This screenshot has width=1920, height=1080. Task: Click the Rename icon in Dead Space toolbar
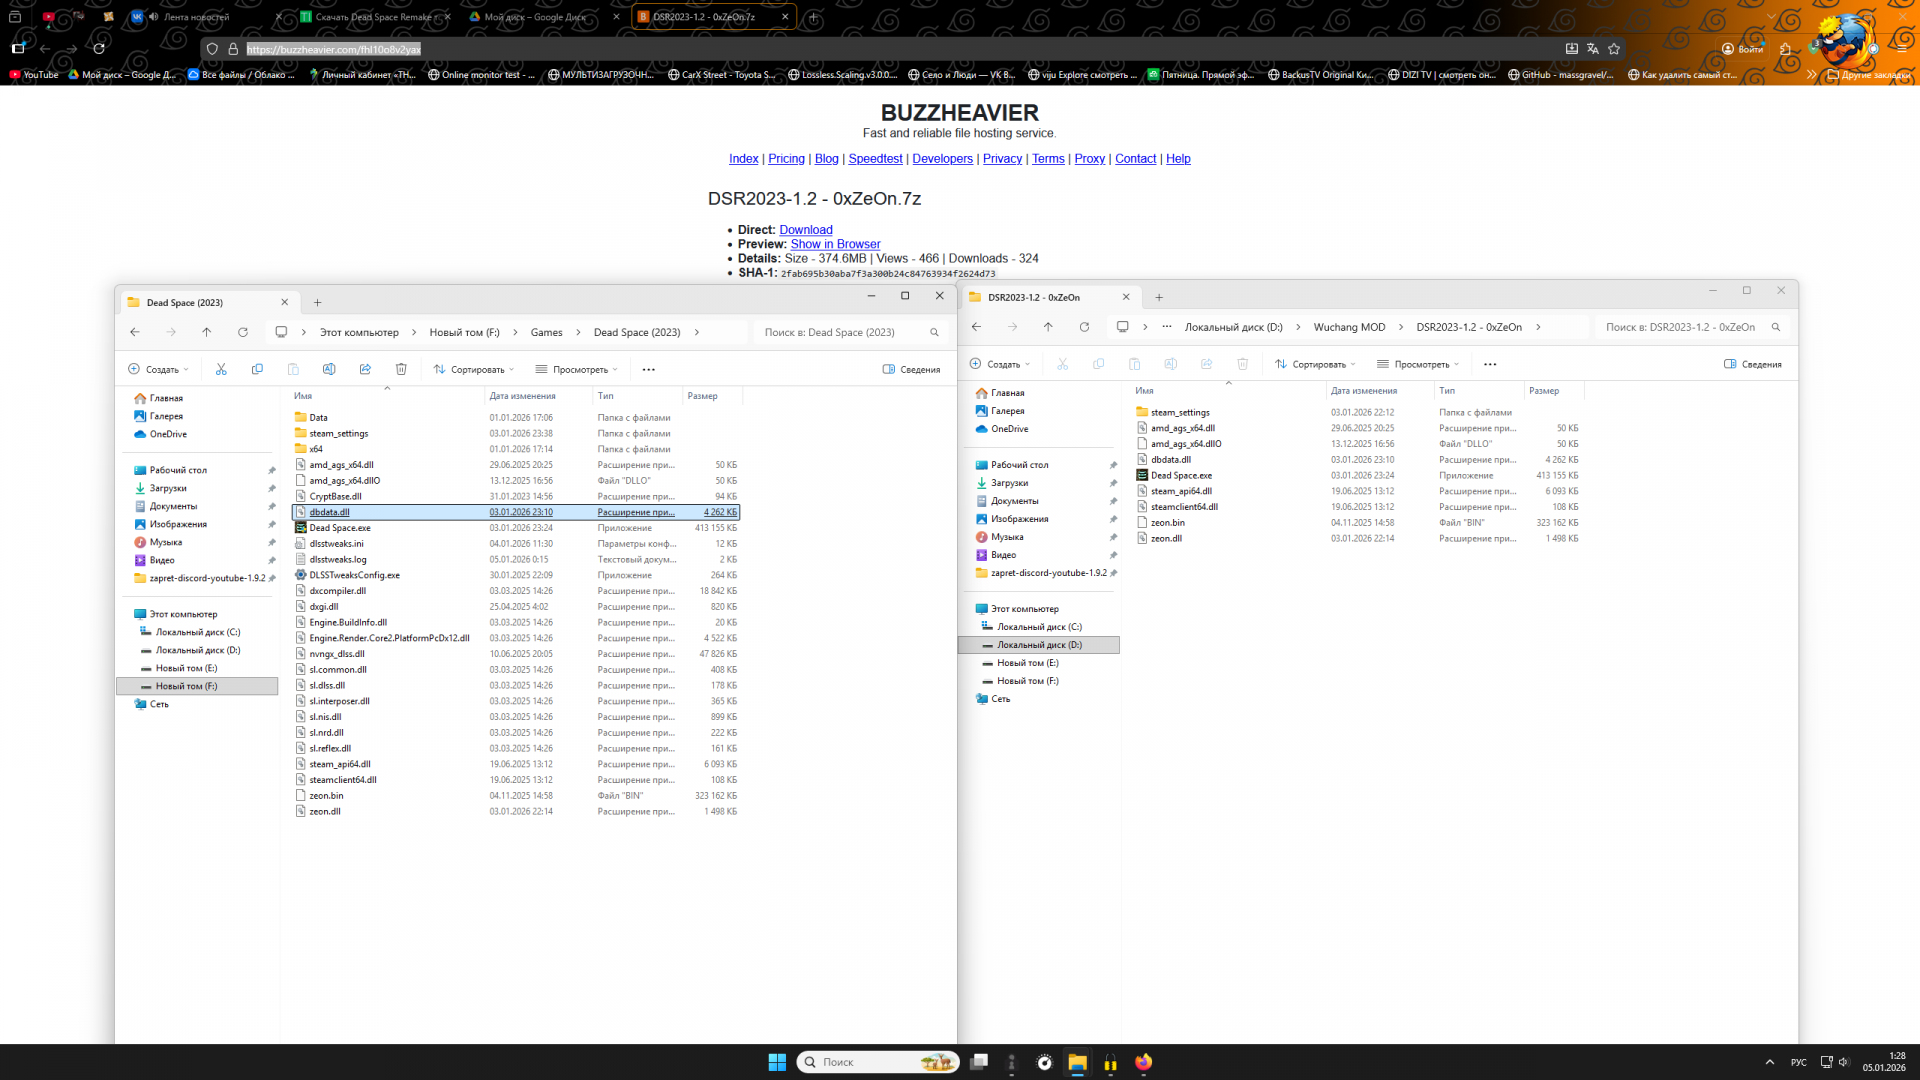(x=329, y=369)
